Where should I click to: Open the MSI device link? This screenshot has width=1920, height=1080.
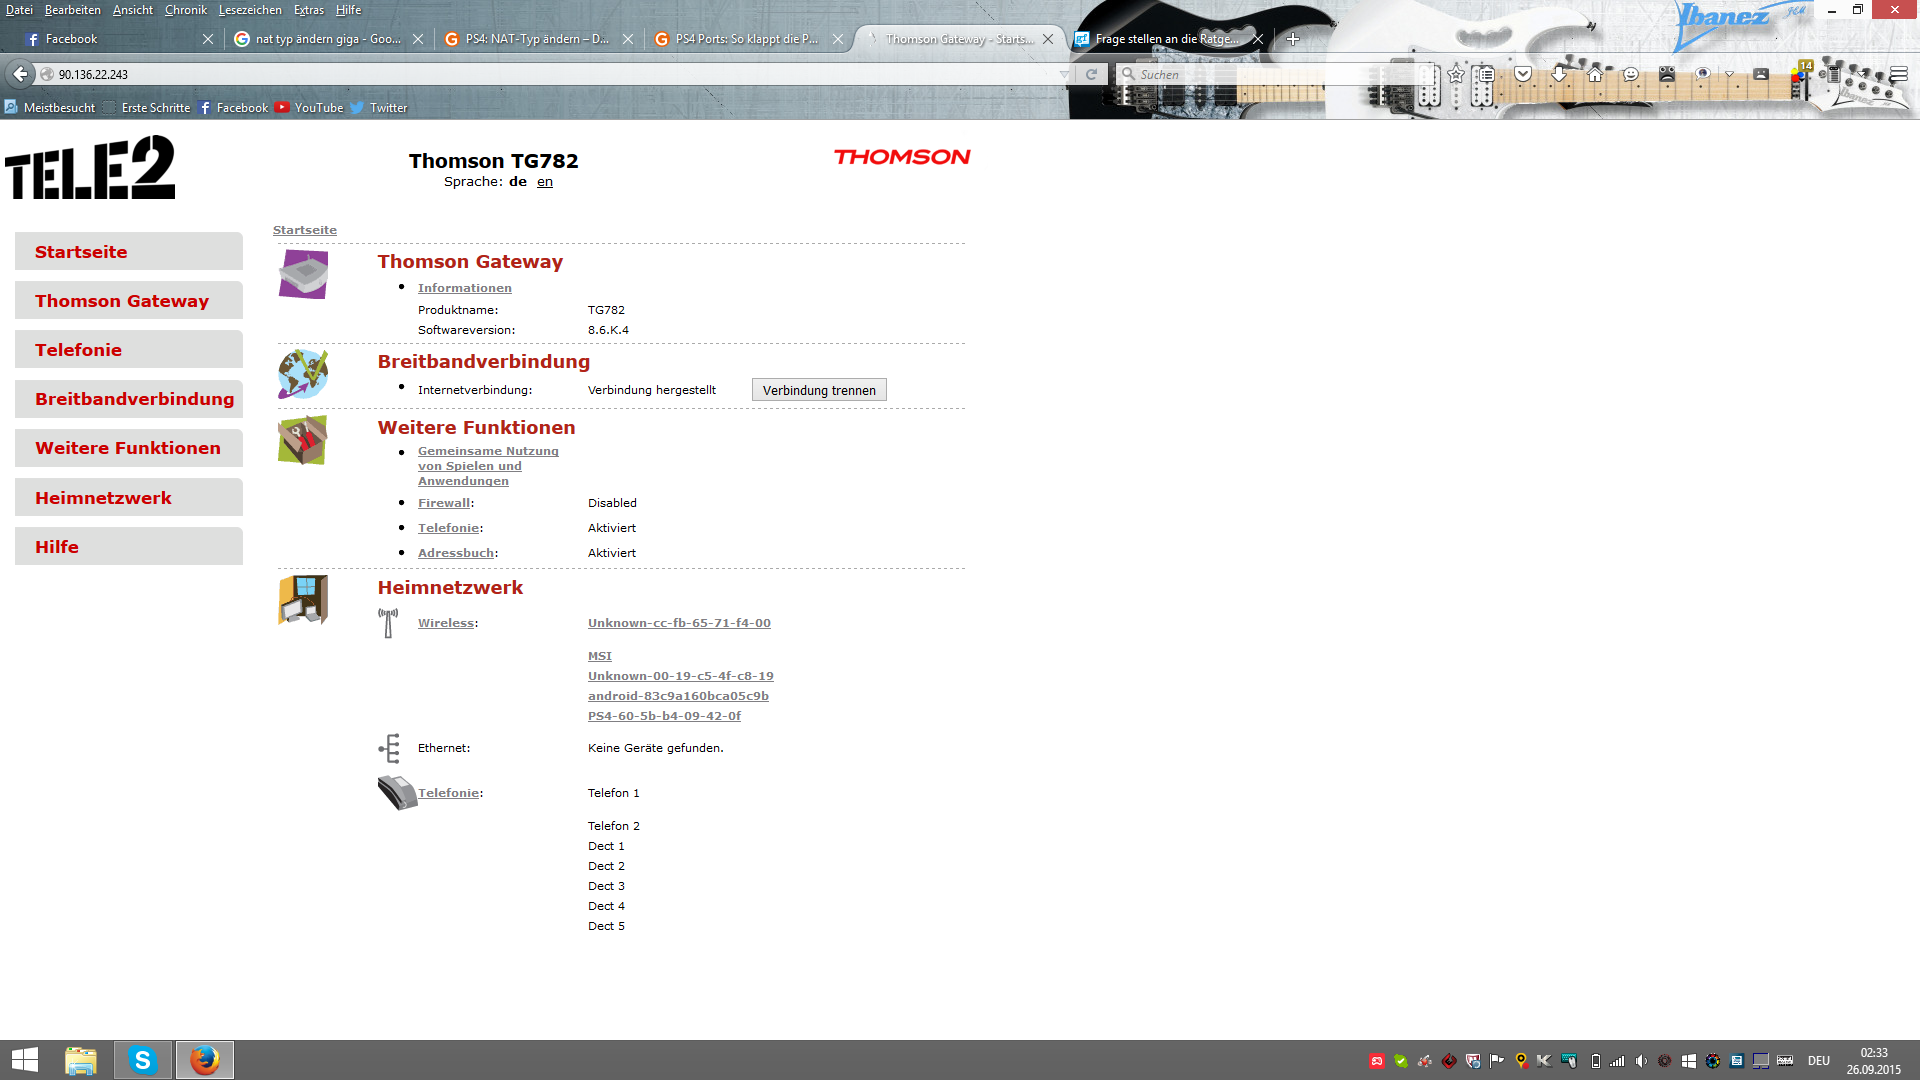600,656
